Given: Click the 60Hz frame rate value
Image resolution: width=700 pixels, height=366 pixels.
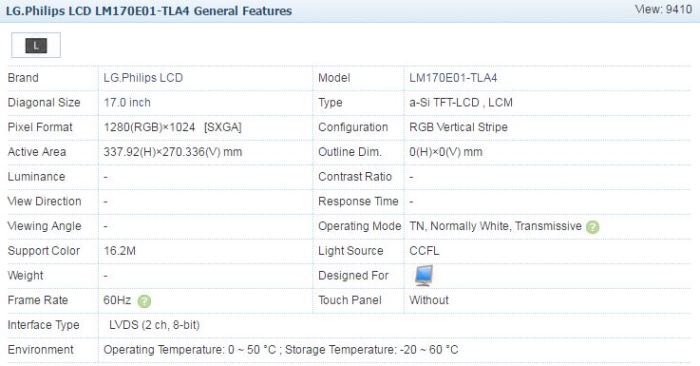Looking at the screenshot, I should [117, 300].
